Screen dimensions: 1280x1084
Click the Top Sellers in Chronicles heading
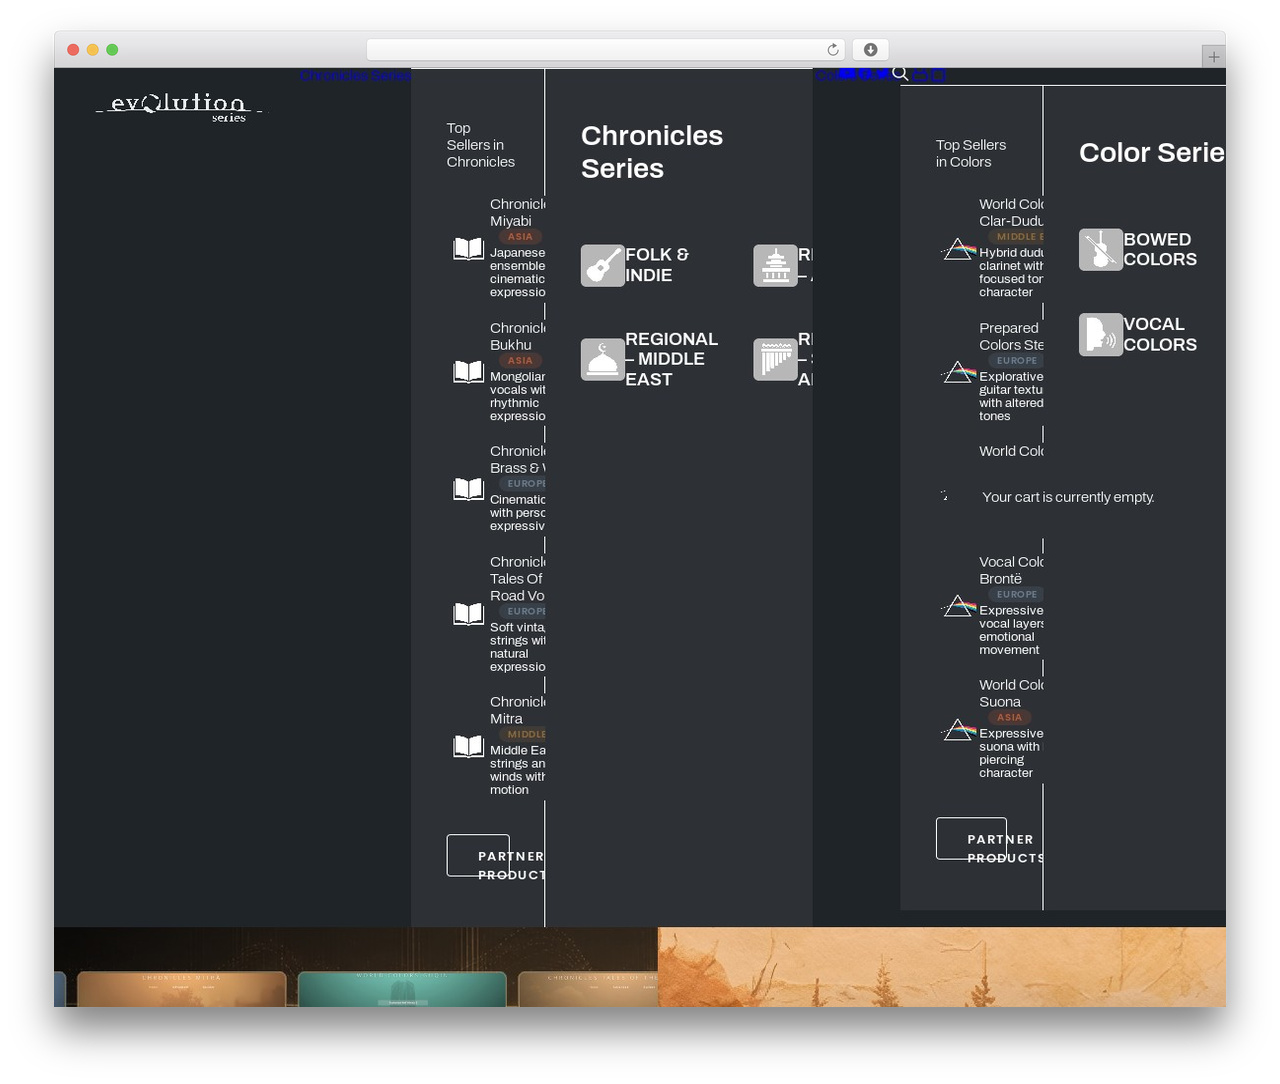click(481, 145)
